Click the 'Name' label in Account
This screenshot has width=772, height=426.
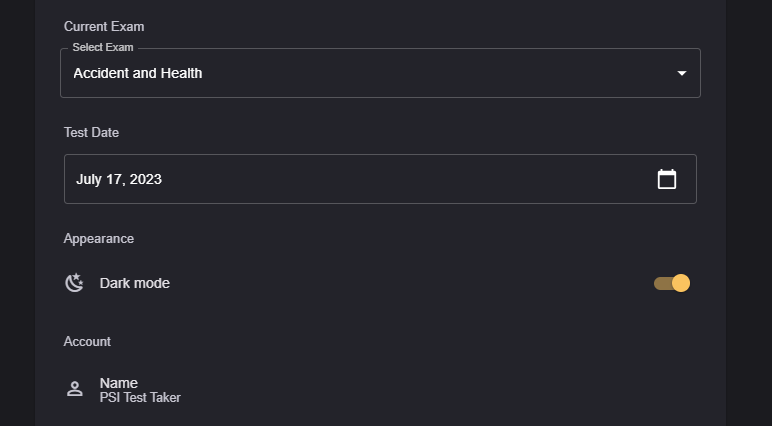(x=119, y=383)
